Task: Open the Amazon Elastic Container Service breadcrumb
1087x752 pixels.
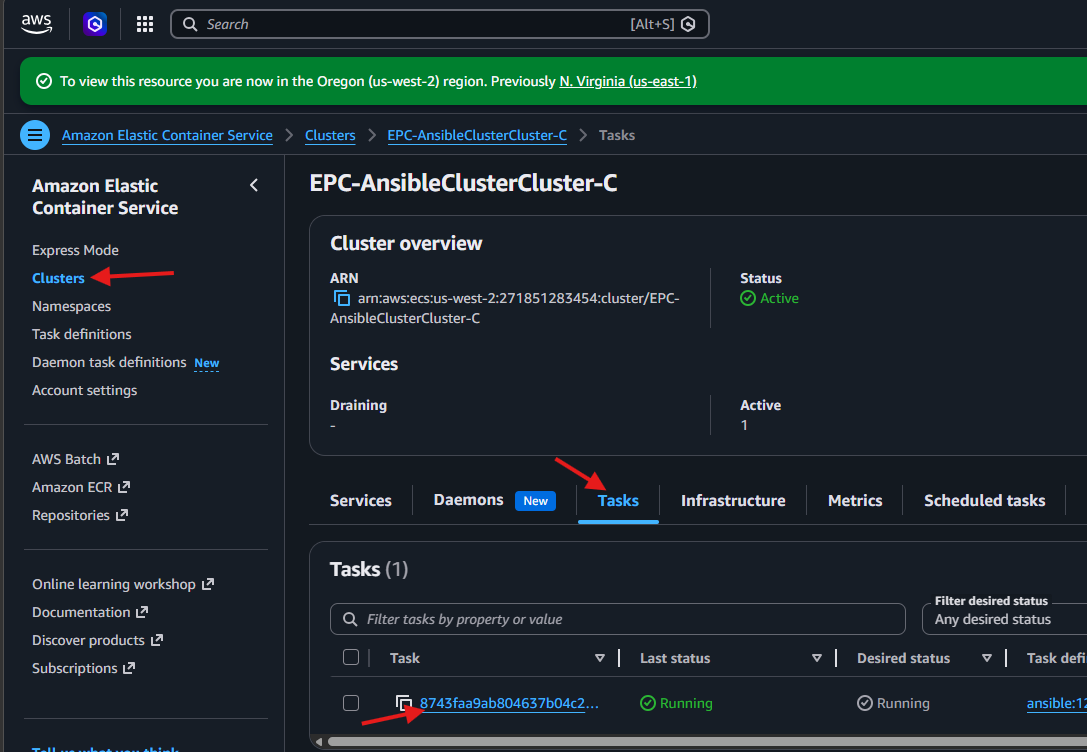Action: pos(167,135)
